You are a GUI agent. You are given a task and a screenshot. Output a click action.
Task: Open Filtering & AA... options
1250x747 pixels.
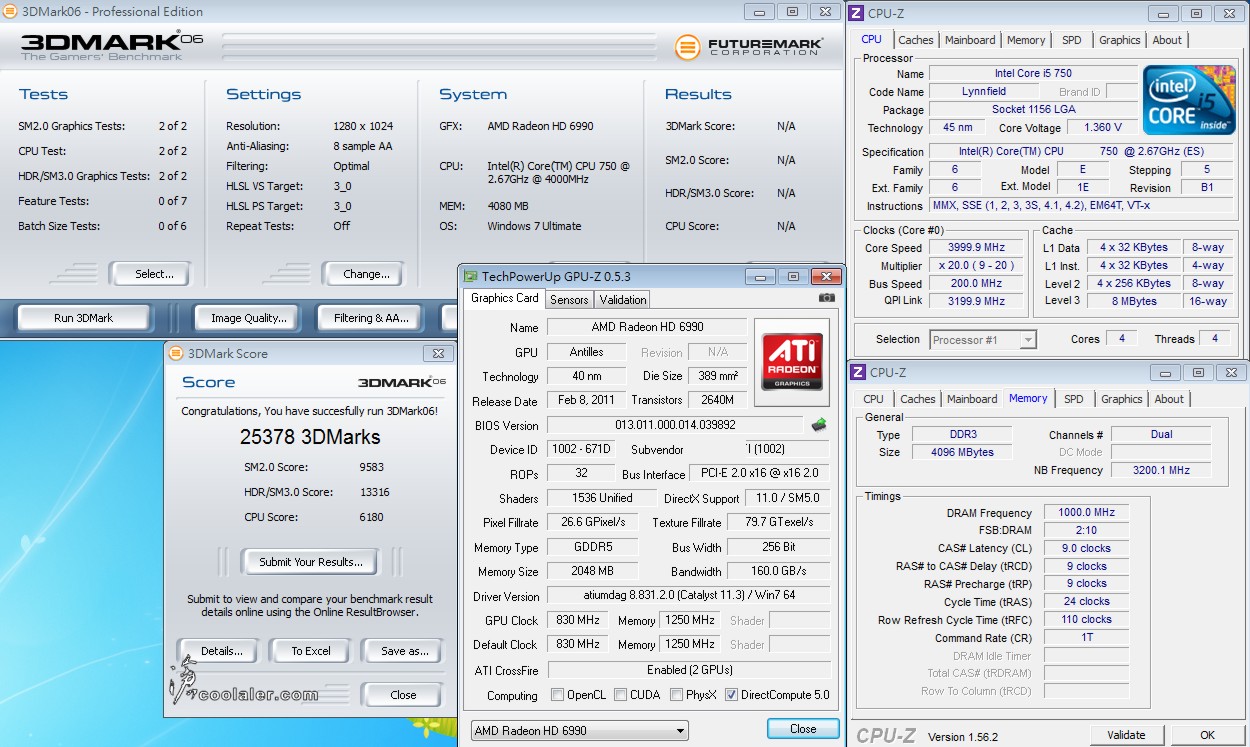[x=371, y=318]
